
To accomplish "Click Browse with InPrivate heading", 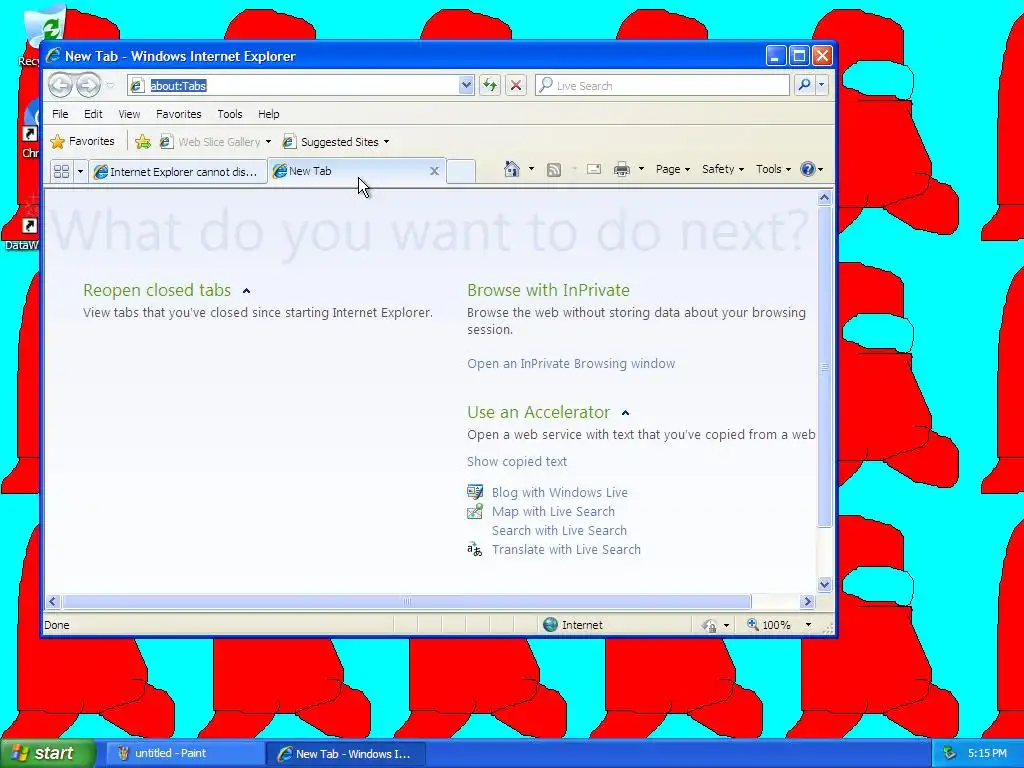I will coord(549,290).
